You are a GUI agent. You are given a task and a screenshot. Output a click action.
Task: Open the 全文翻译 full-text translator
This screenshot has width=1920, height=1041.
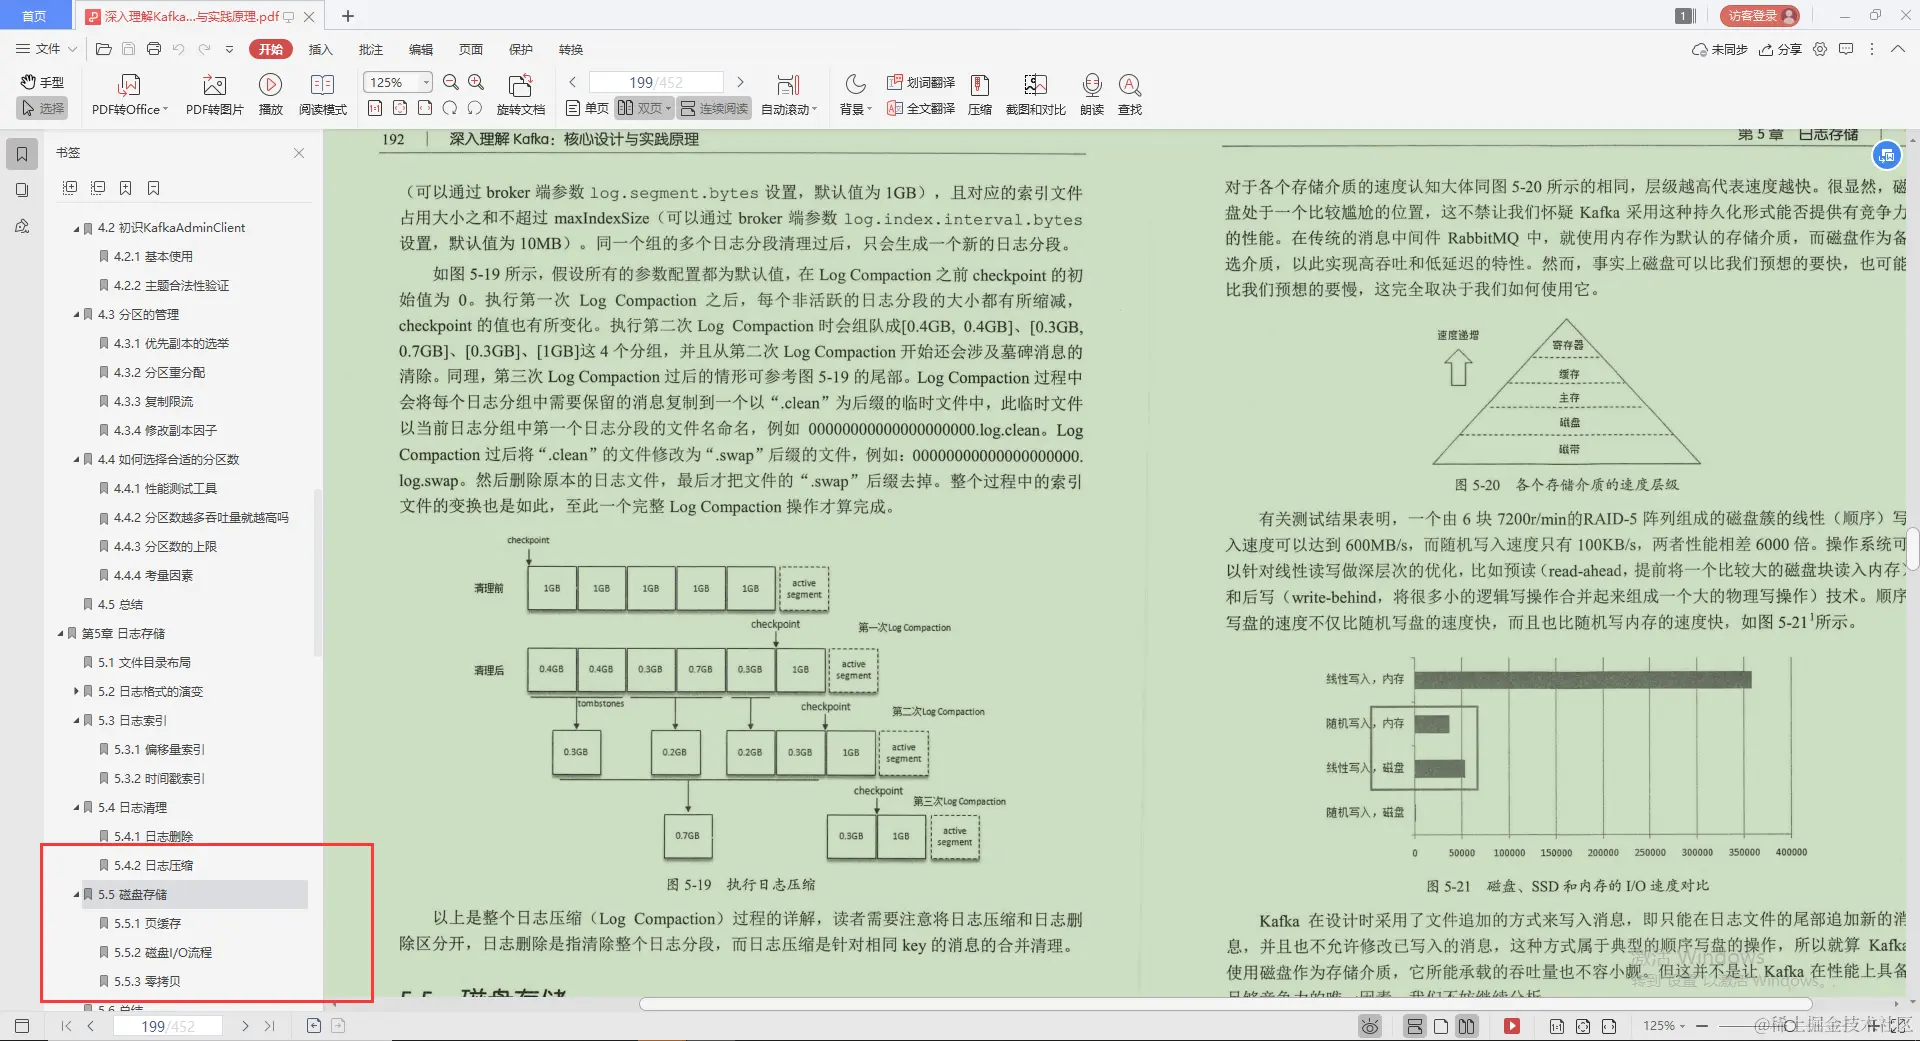pos(919,108)
